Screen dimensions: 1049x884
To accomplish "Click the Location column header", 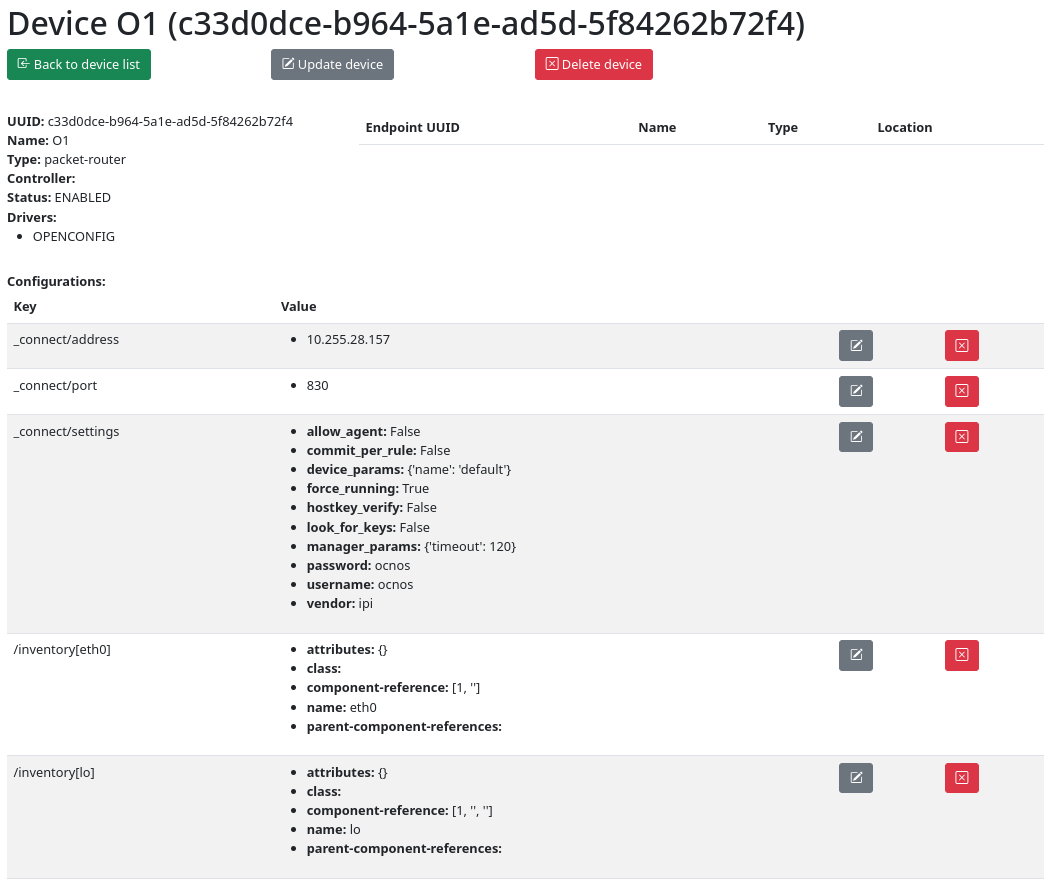I will point(904,128).
